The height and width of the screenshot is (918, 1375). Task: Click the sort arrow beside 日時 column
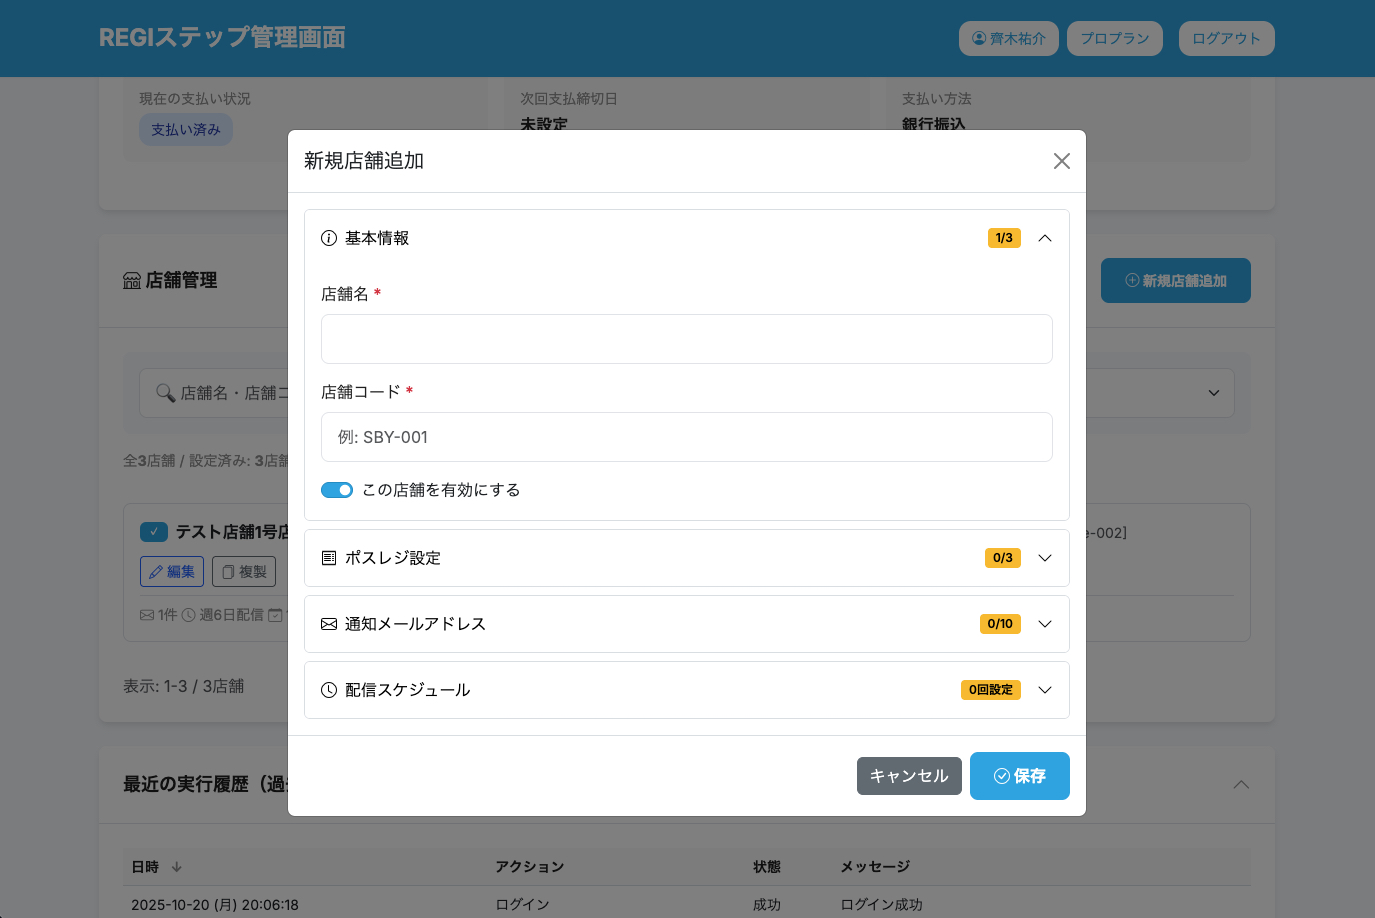click(x=177, y=867)
